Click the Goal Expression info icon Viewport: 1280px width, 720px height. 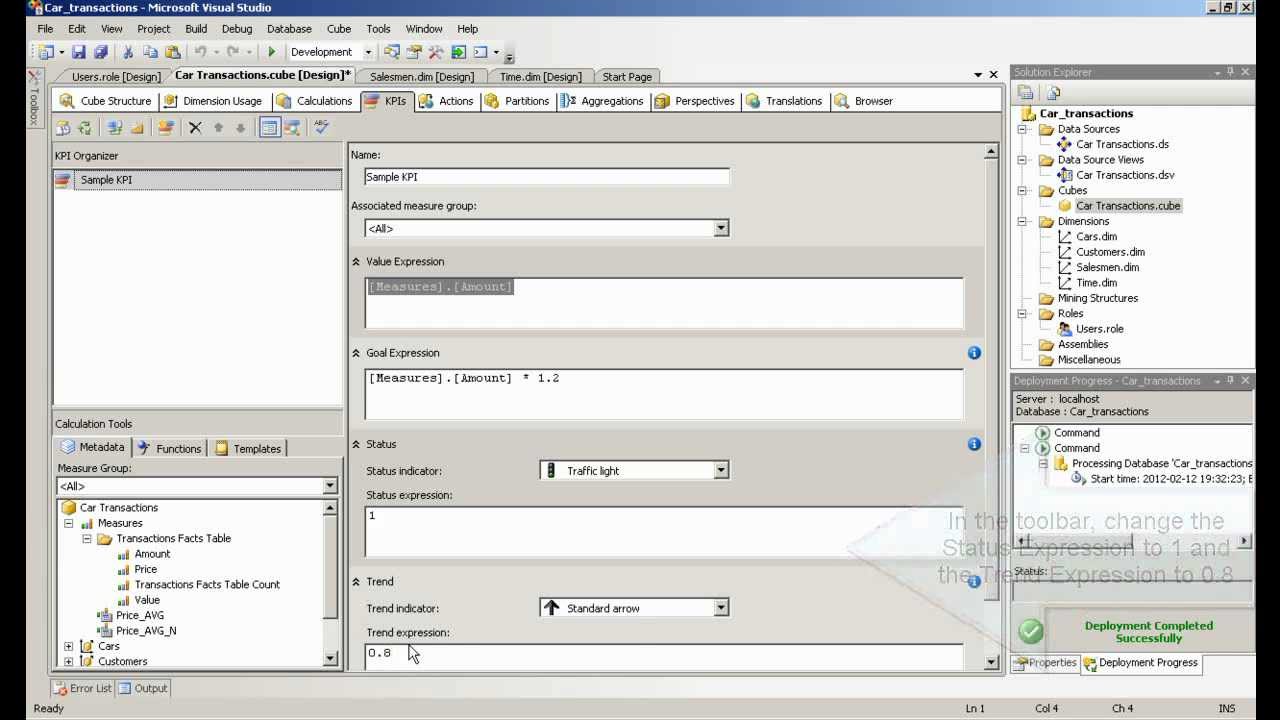pos(974,353)
